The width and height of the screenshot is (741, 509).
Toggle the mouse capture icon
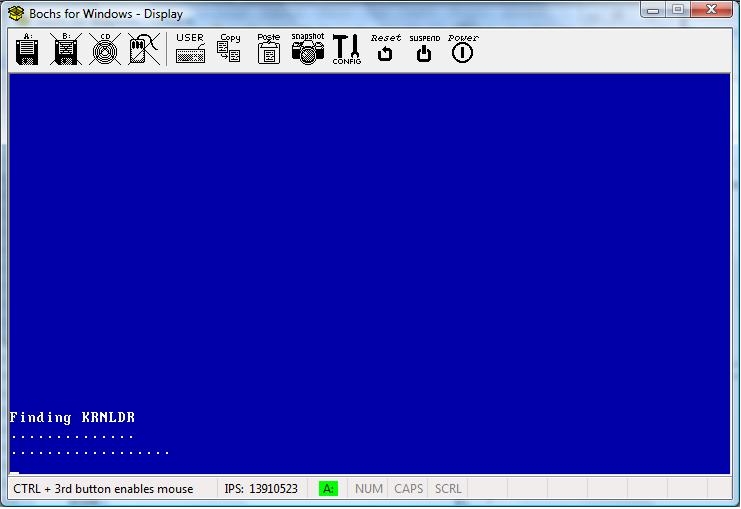(144, 49)
